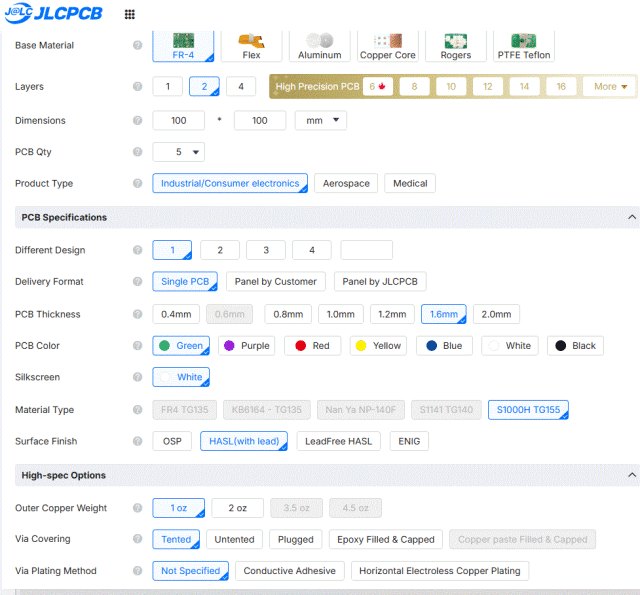640x595 pixels.
Task: Choose 1 layer option
Action: click(x=167, y=87)
